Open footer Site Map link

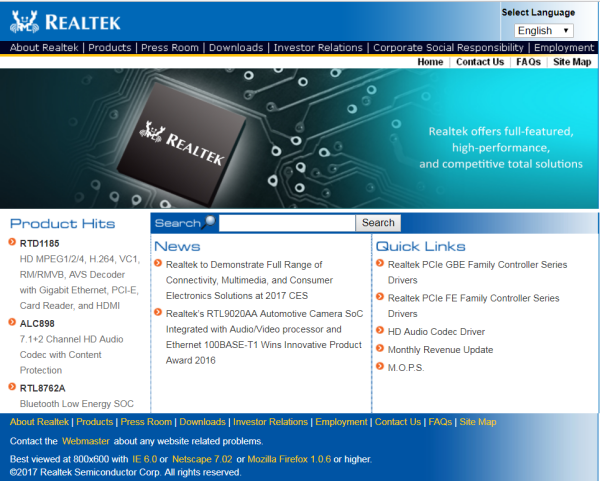pos(478,422)
